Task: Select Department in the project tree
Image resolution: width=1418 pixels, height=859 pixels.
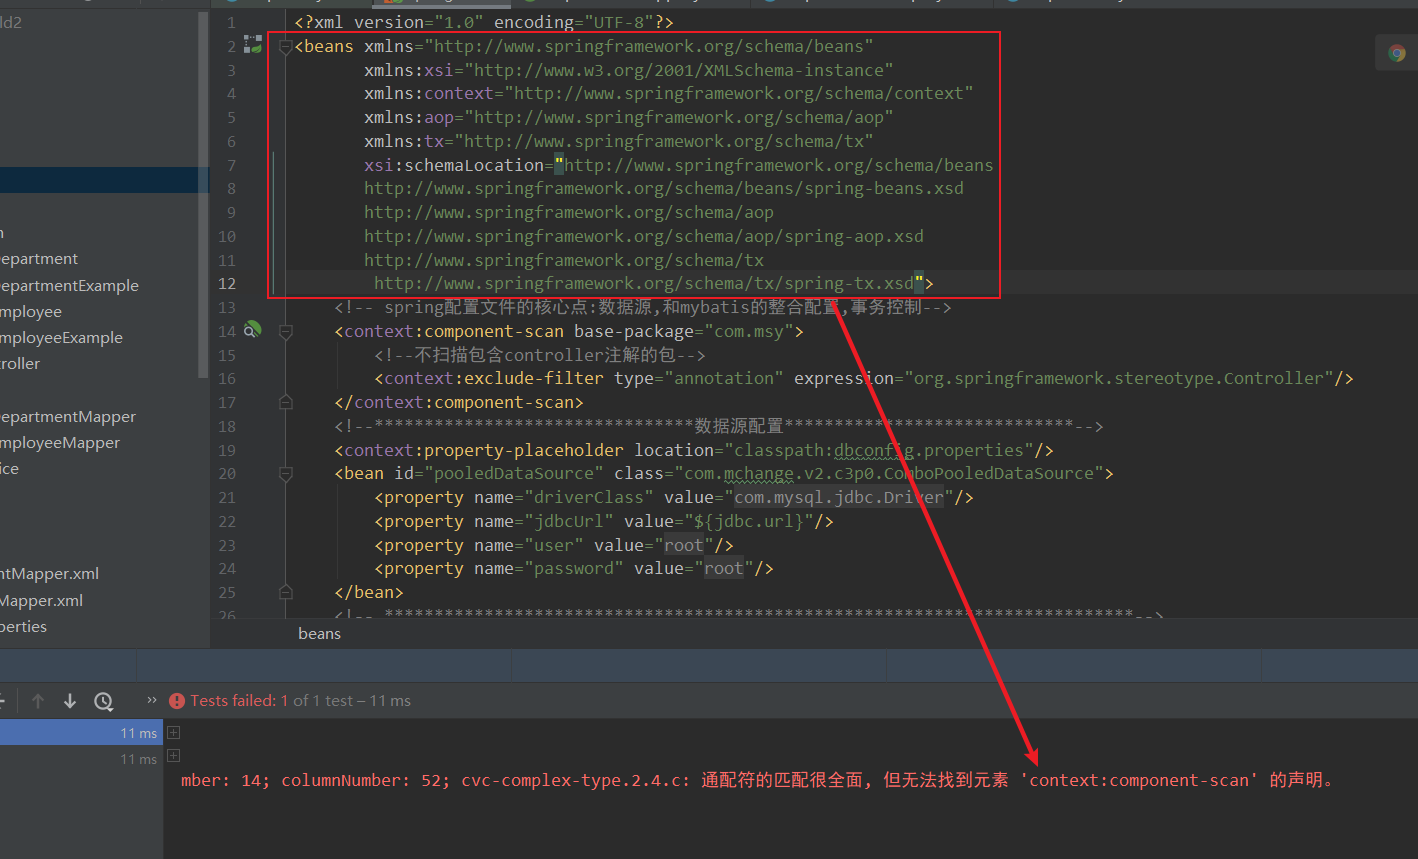Action: (x=39, y=259)
